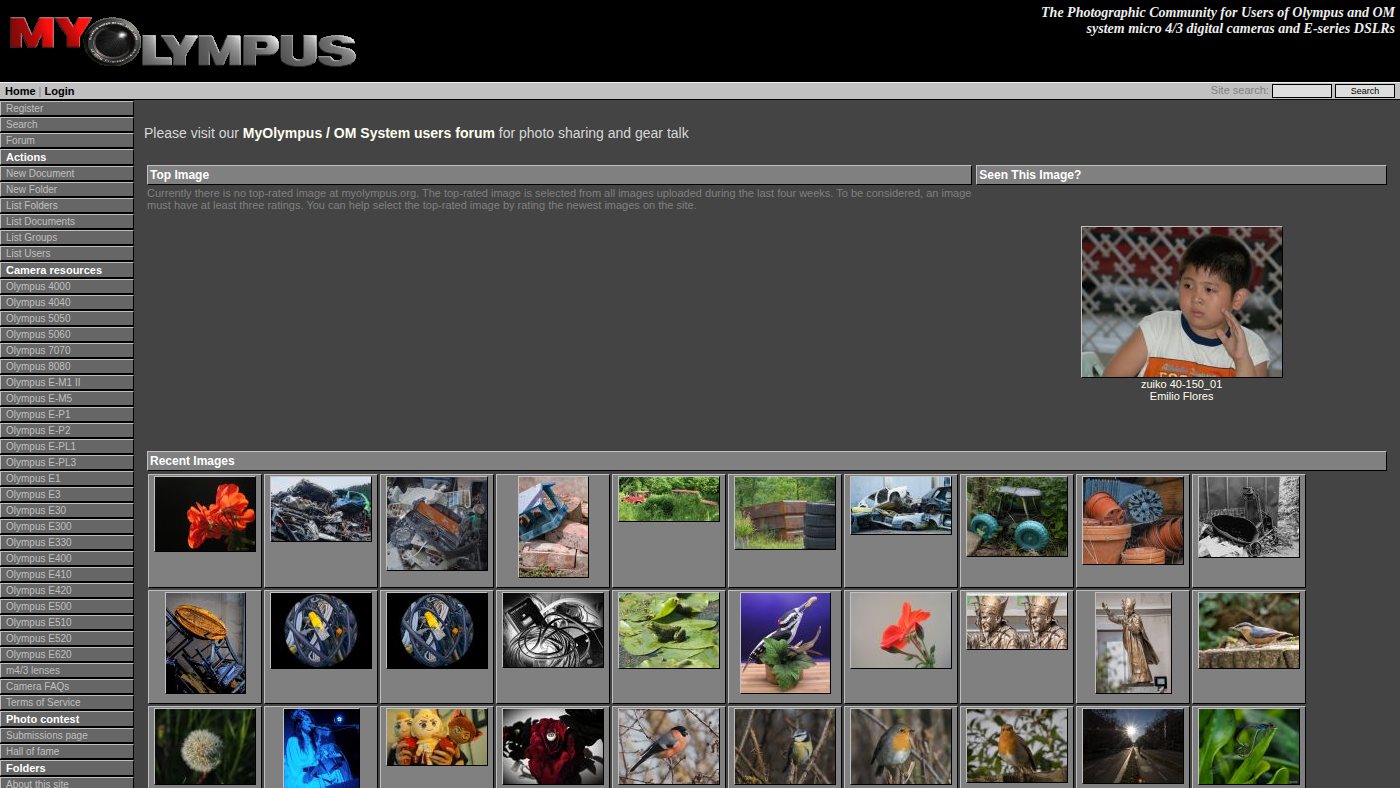Open the Olympus E620 page

pos(67,654)
